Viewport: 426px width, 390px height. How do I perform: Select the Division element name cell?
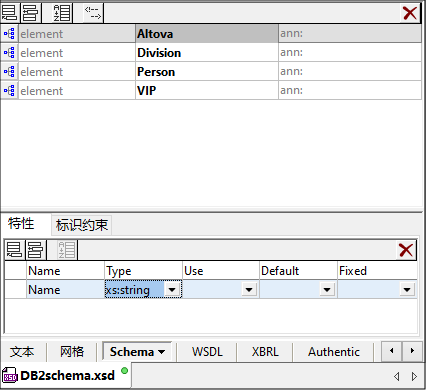207,53
